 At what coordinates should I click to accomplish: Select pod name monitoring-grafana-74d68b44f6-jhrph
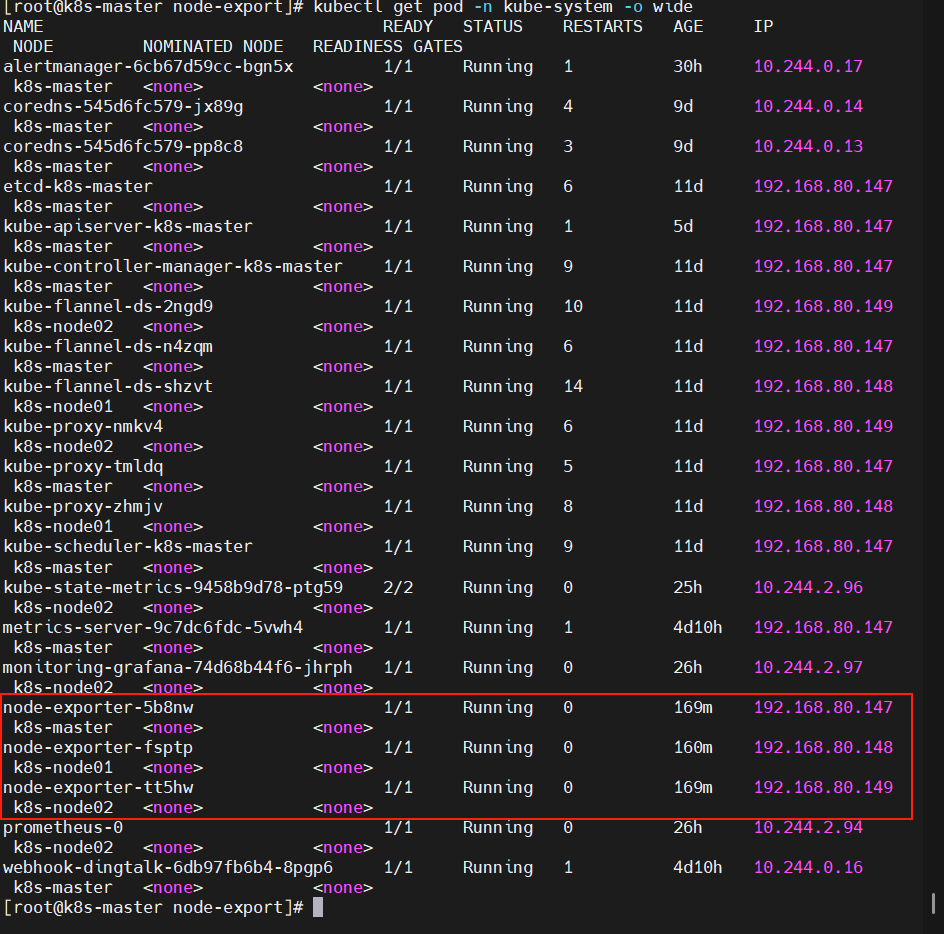click(178, 667)
